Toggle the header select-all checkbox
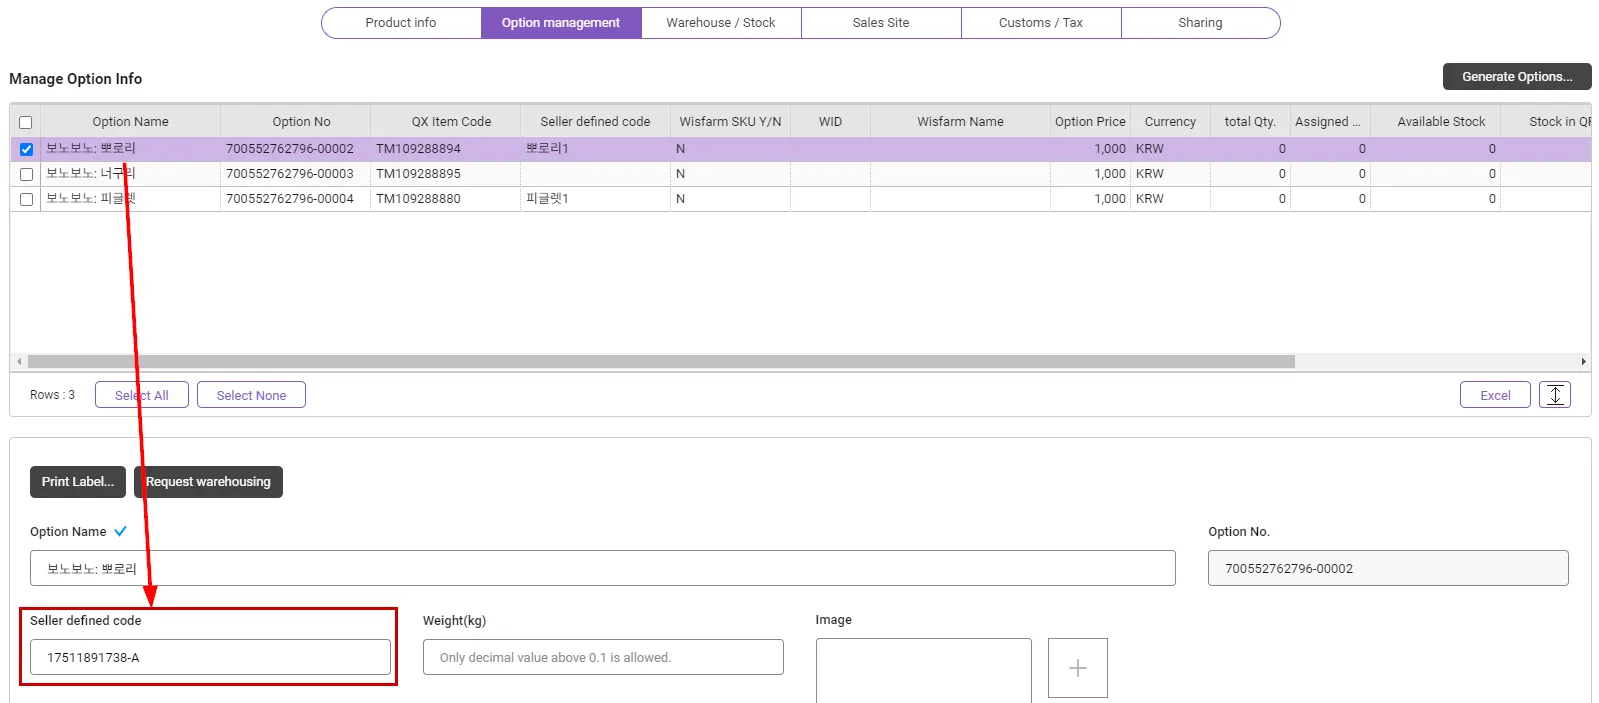 click(x=26, y=122)
